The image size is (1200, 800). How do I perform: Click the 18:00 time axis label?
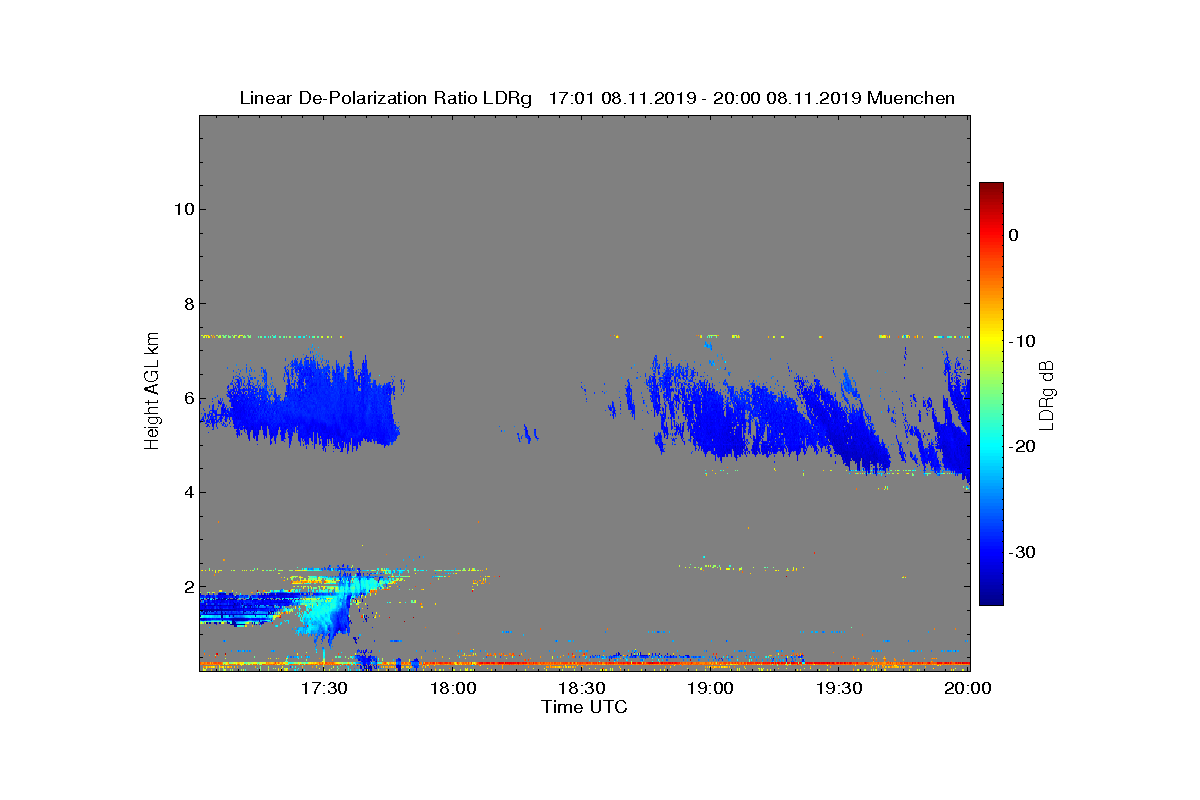point(452,689)
